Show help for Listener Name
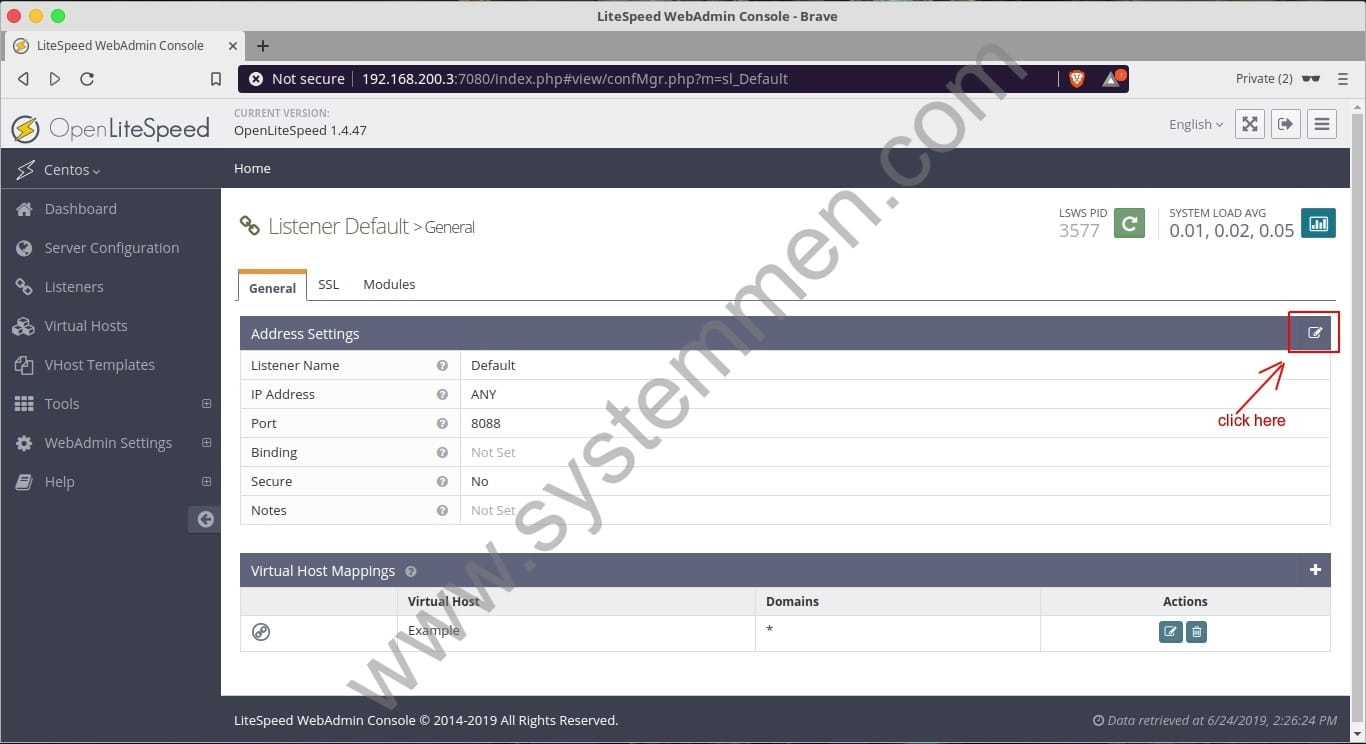Image resolution: width=1366 pixels, height=744 pixels. tap(442, 365)
